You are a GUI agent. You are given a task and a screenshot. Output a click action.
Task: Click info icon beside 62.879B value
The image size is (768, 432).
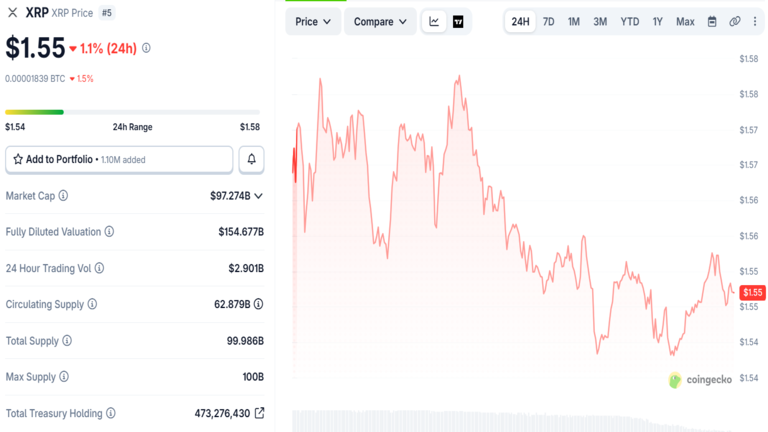258,304
